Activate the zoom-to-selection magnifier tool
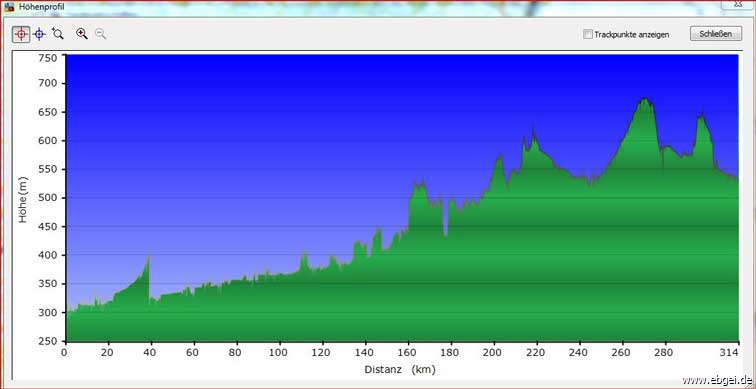The height and width of the screenshot is (389, 756). [x=58, y=33]
